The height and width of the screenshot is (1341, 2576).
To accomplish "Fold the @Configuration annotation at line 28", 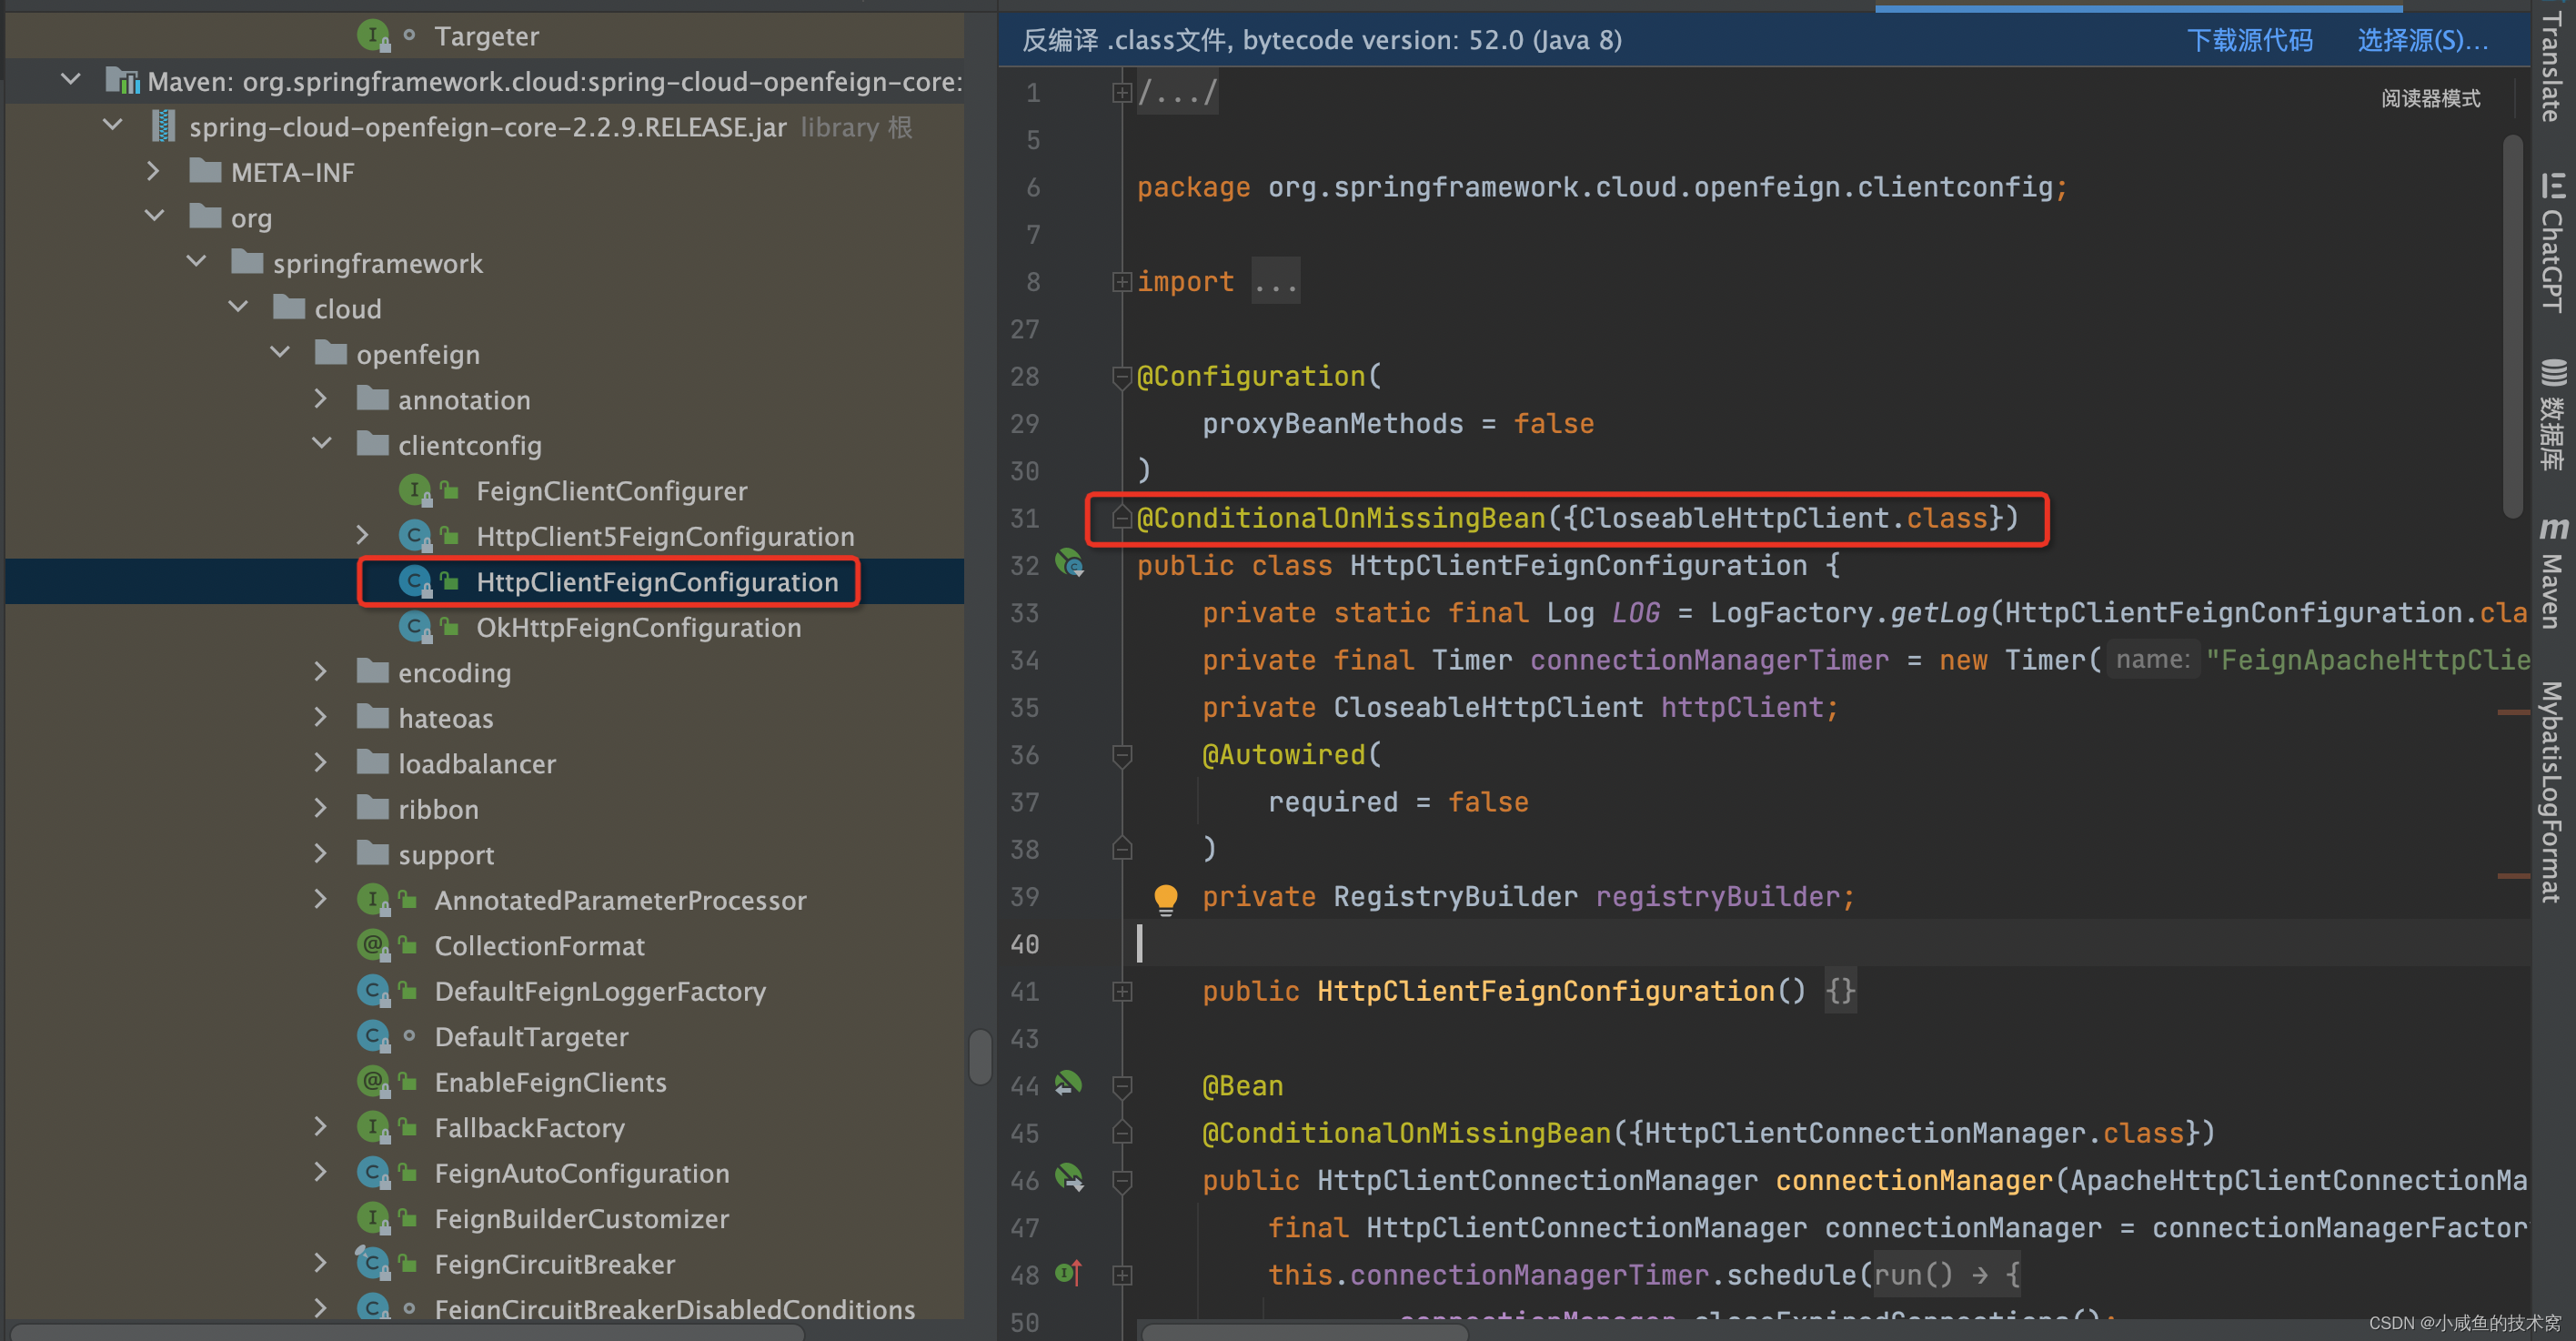I will pyautogui.click(x=1121, y=377).
